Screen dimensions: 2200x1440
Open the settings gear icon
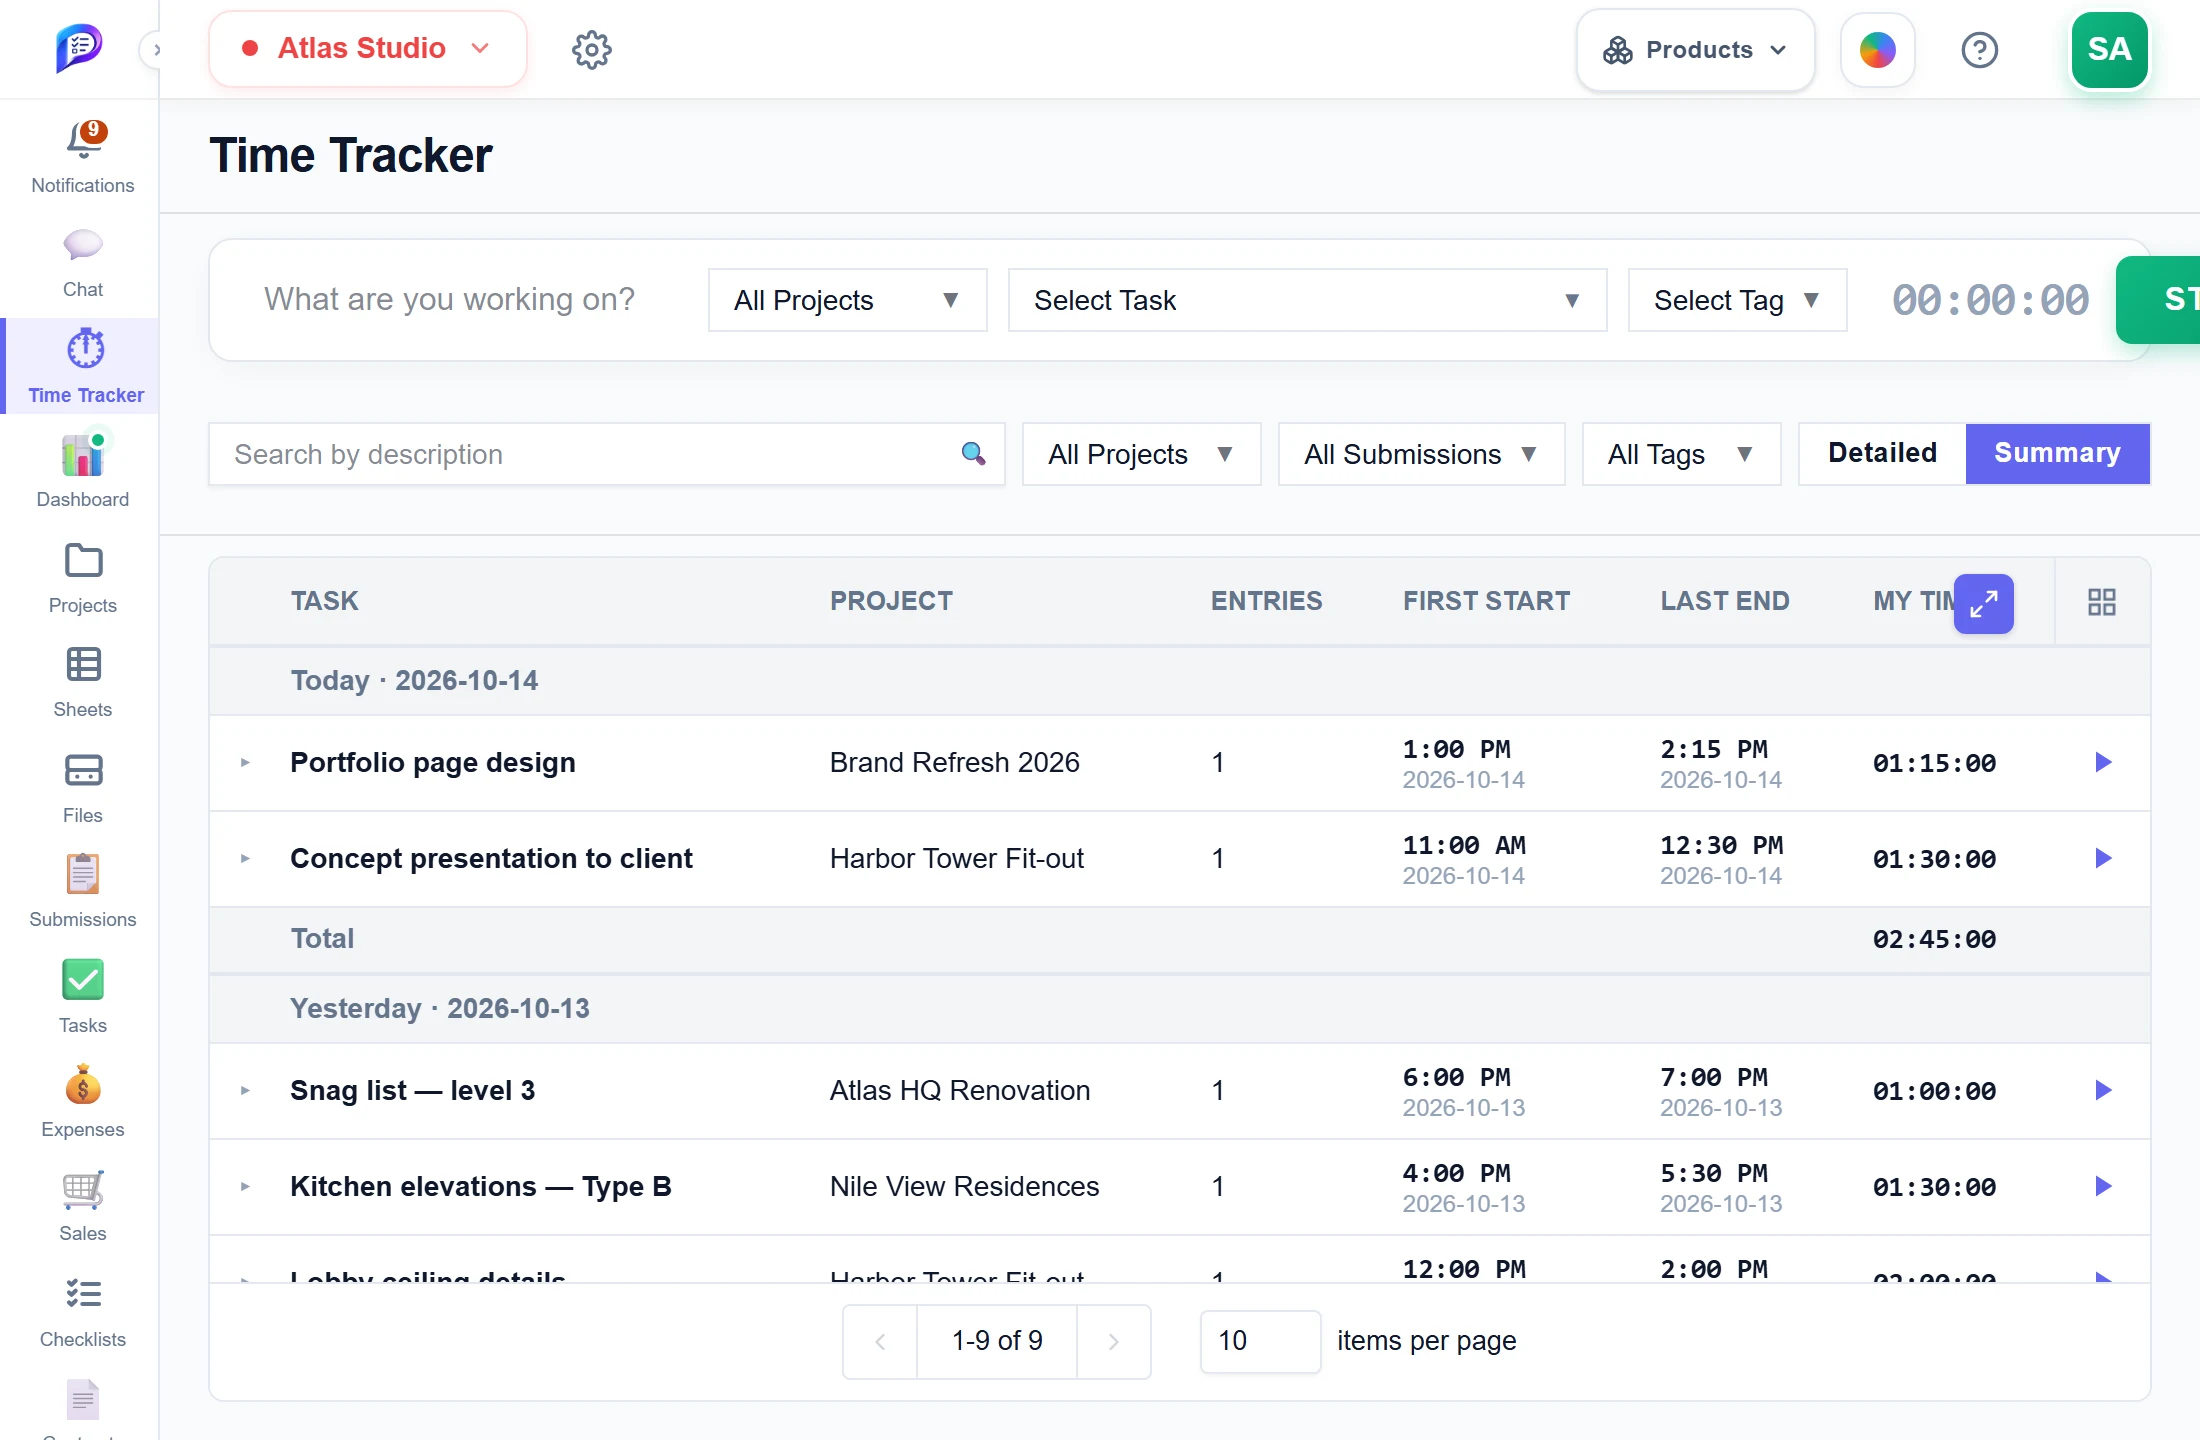tap(592, 49)
